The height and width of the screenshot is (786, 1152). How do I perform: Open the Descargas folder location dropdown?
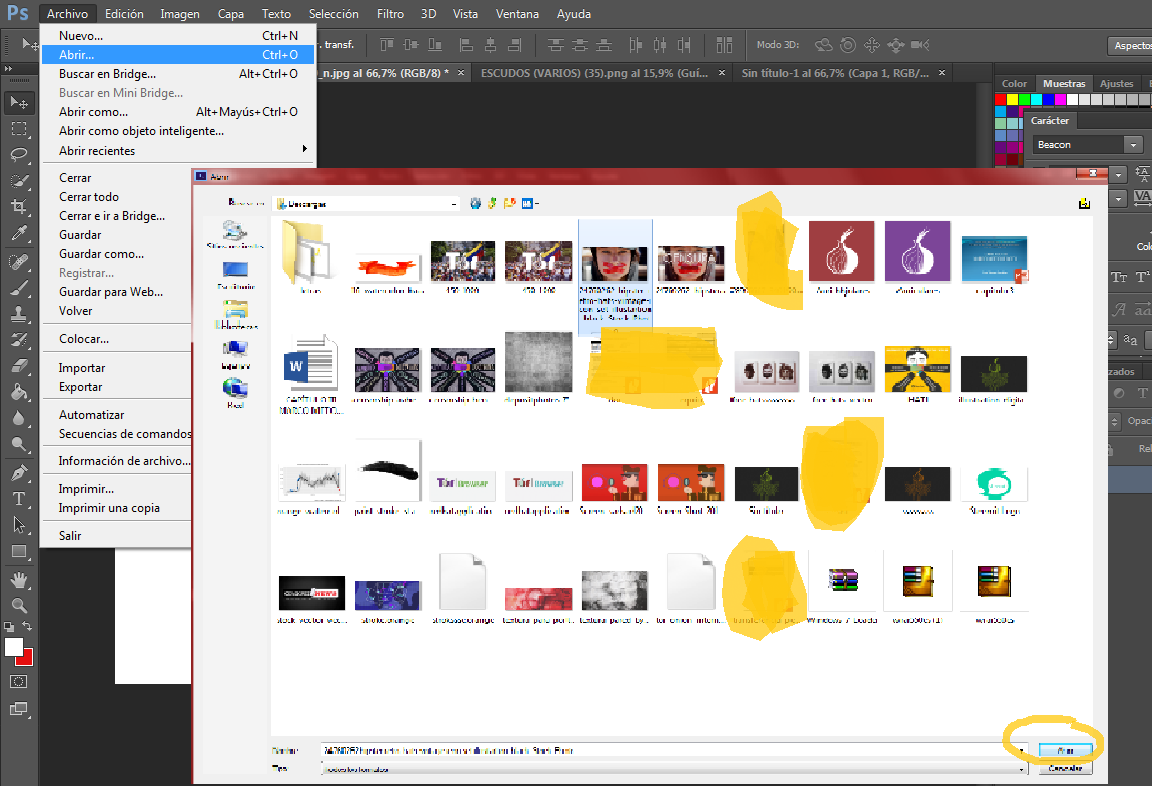tap(453, 203)
